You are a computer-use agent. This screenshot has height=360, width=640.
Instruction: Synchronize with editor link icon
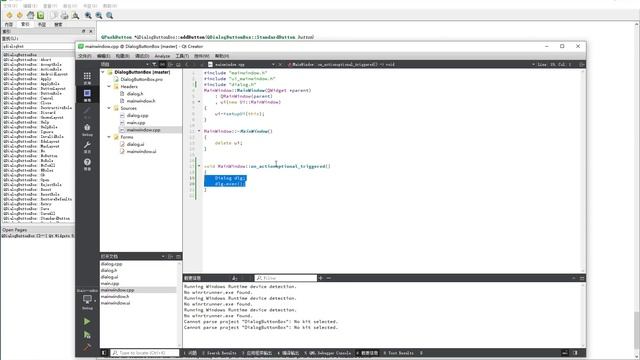coord(162,64)
